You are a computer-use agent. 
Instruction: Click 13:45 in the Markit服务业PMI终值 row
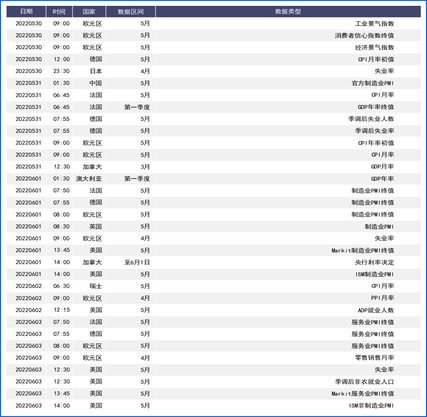tap(61, 394)
